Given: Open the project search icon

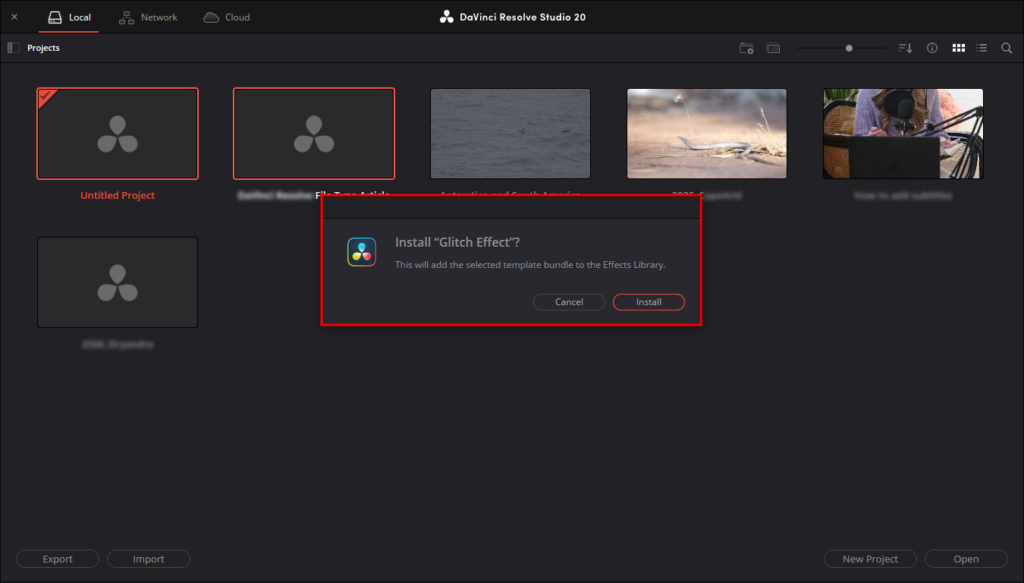Looking at the screenshot, I should point(1006,48).
